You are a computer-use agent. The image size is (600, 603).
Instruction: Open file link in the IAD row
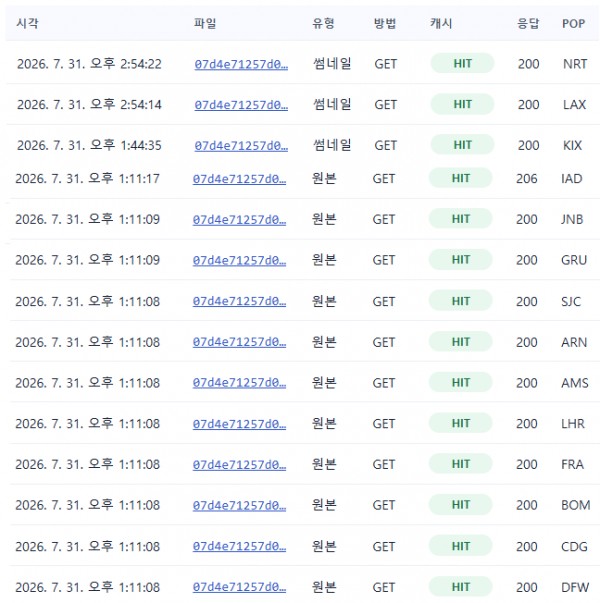coord(239,179)
